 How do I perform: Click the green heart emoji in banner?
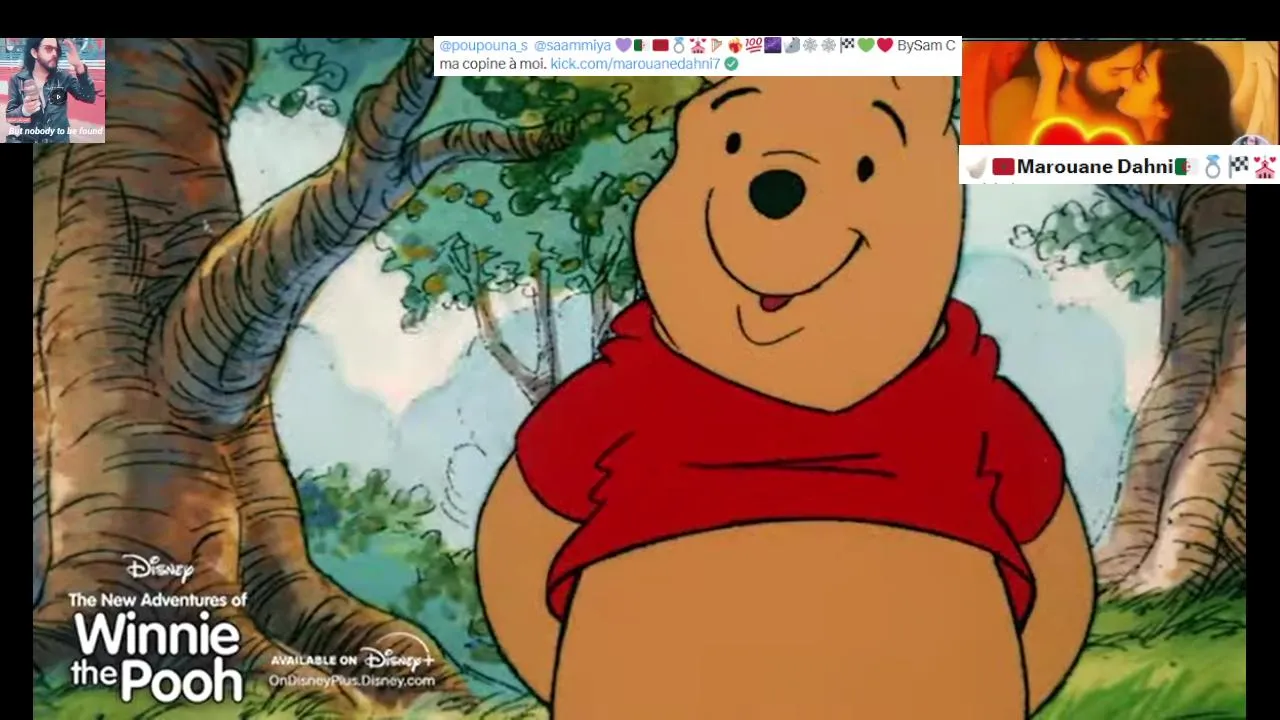click(x=866, y=46)
